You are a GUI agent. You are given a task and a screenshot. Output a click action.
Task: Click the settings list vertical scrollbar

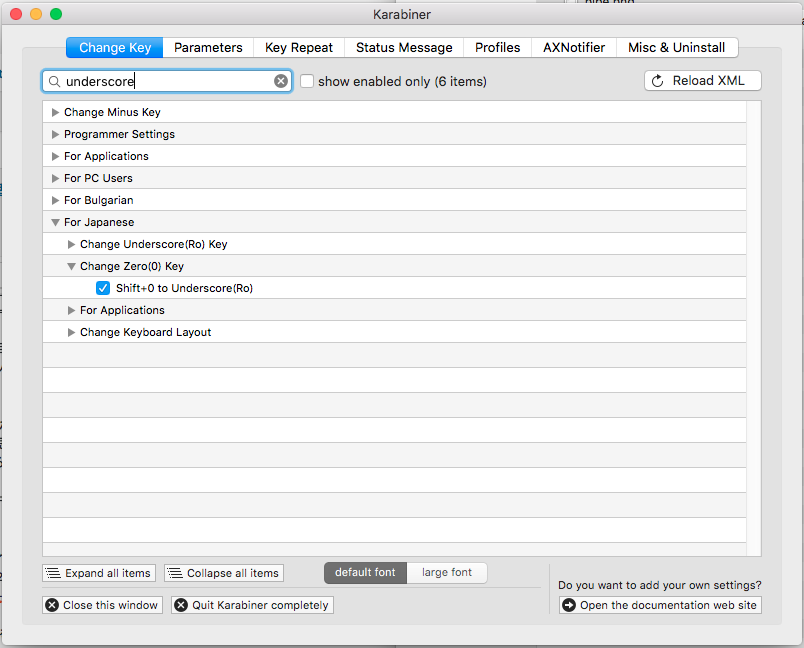click(753, 328)
